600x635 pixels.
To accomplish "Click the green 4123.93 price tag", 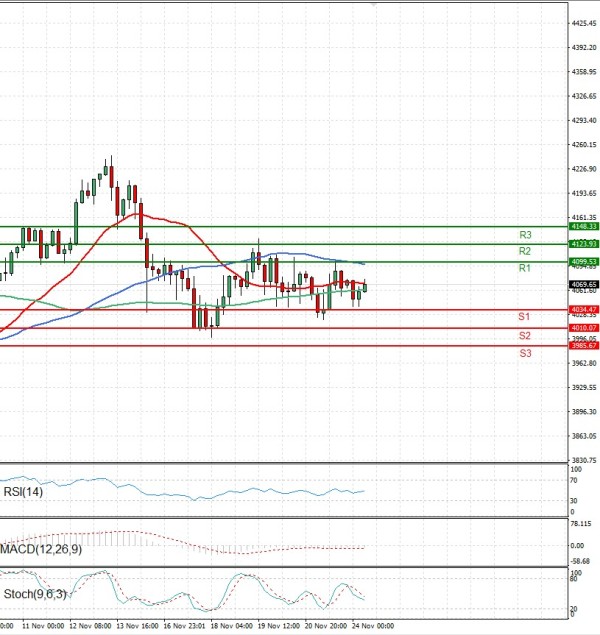I will 583,244.
